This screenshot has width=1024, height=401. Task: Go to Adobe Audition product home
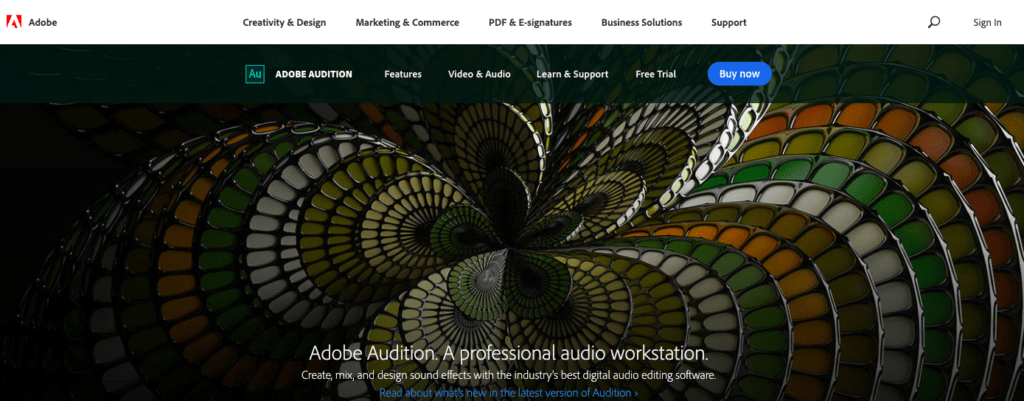point(313,74)
